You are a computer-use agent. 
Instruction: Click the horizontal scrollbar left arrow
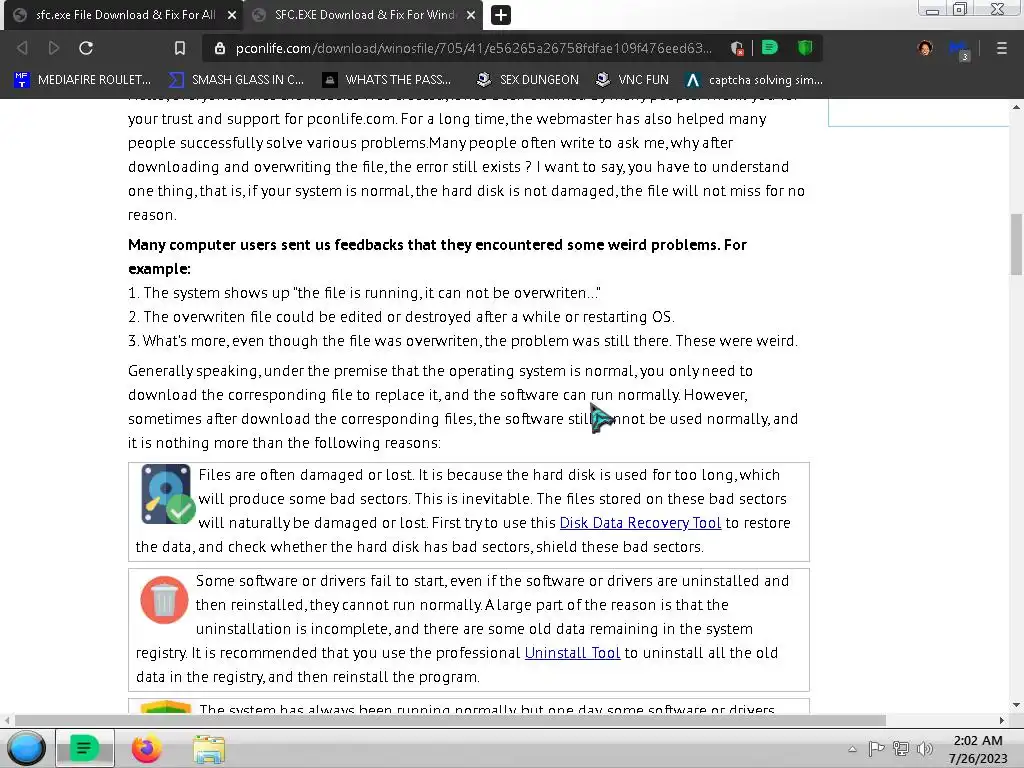7,720
